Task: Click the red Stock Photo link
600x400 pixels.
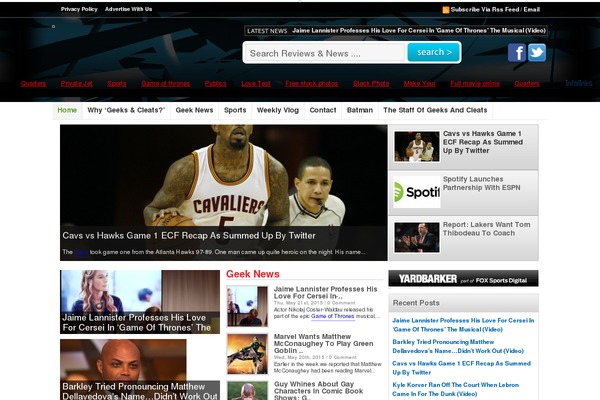Action: click(x=371, y=83)
